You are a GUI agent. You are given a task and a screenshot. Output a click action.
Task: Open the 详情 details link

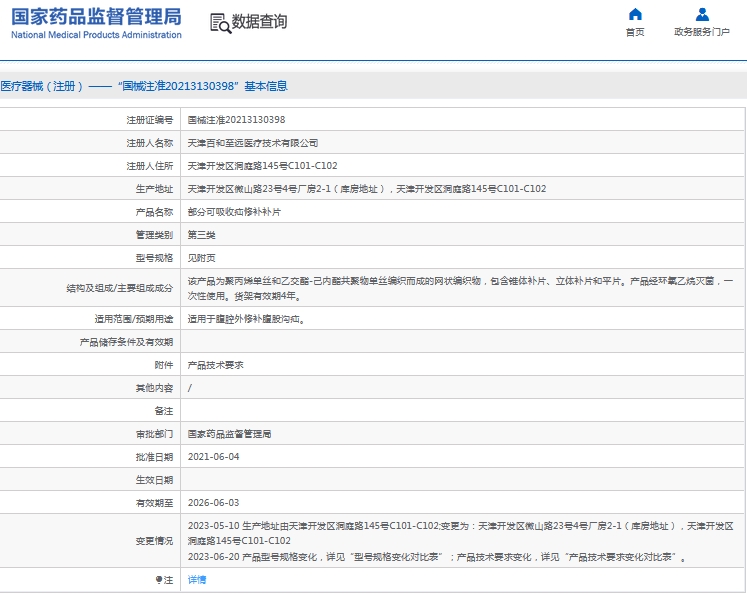[197, 579]
